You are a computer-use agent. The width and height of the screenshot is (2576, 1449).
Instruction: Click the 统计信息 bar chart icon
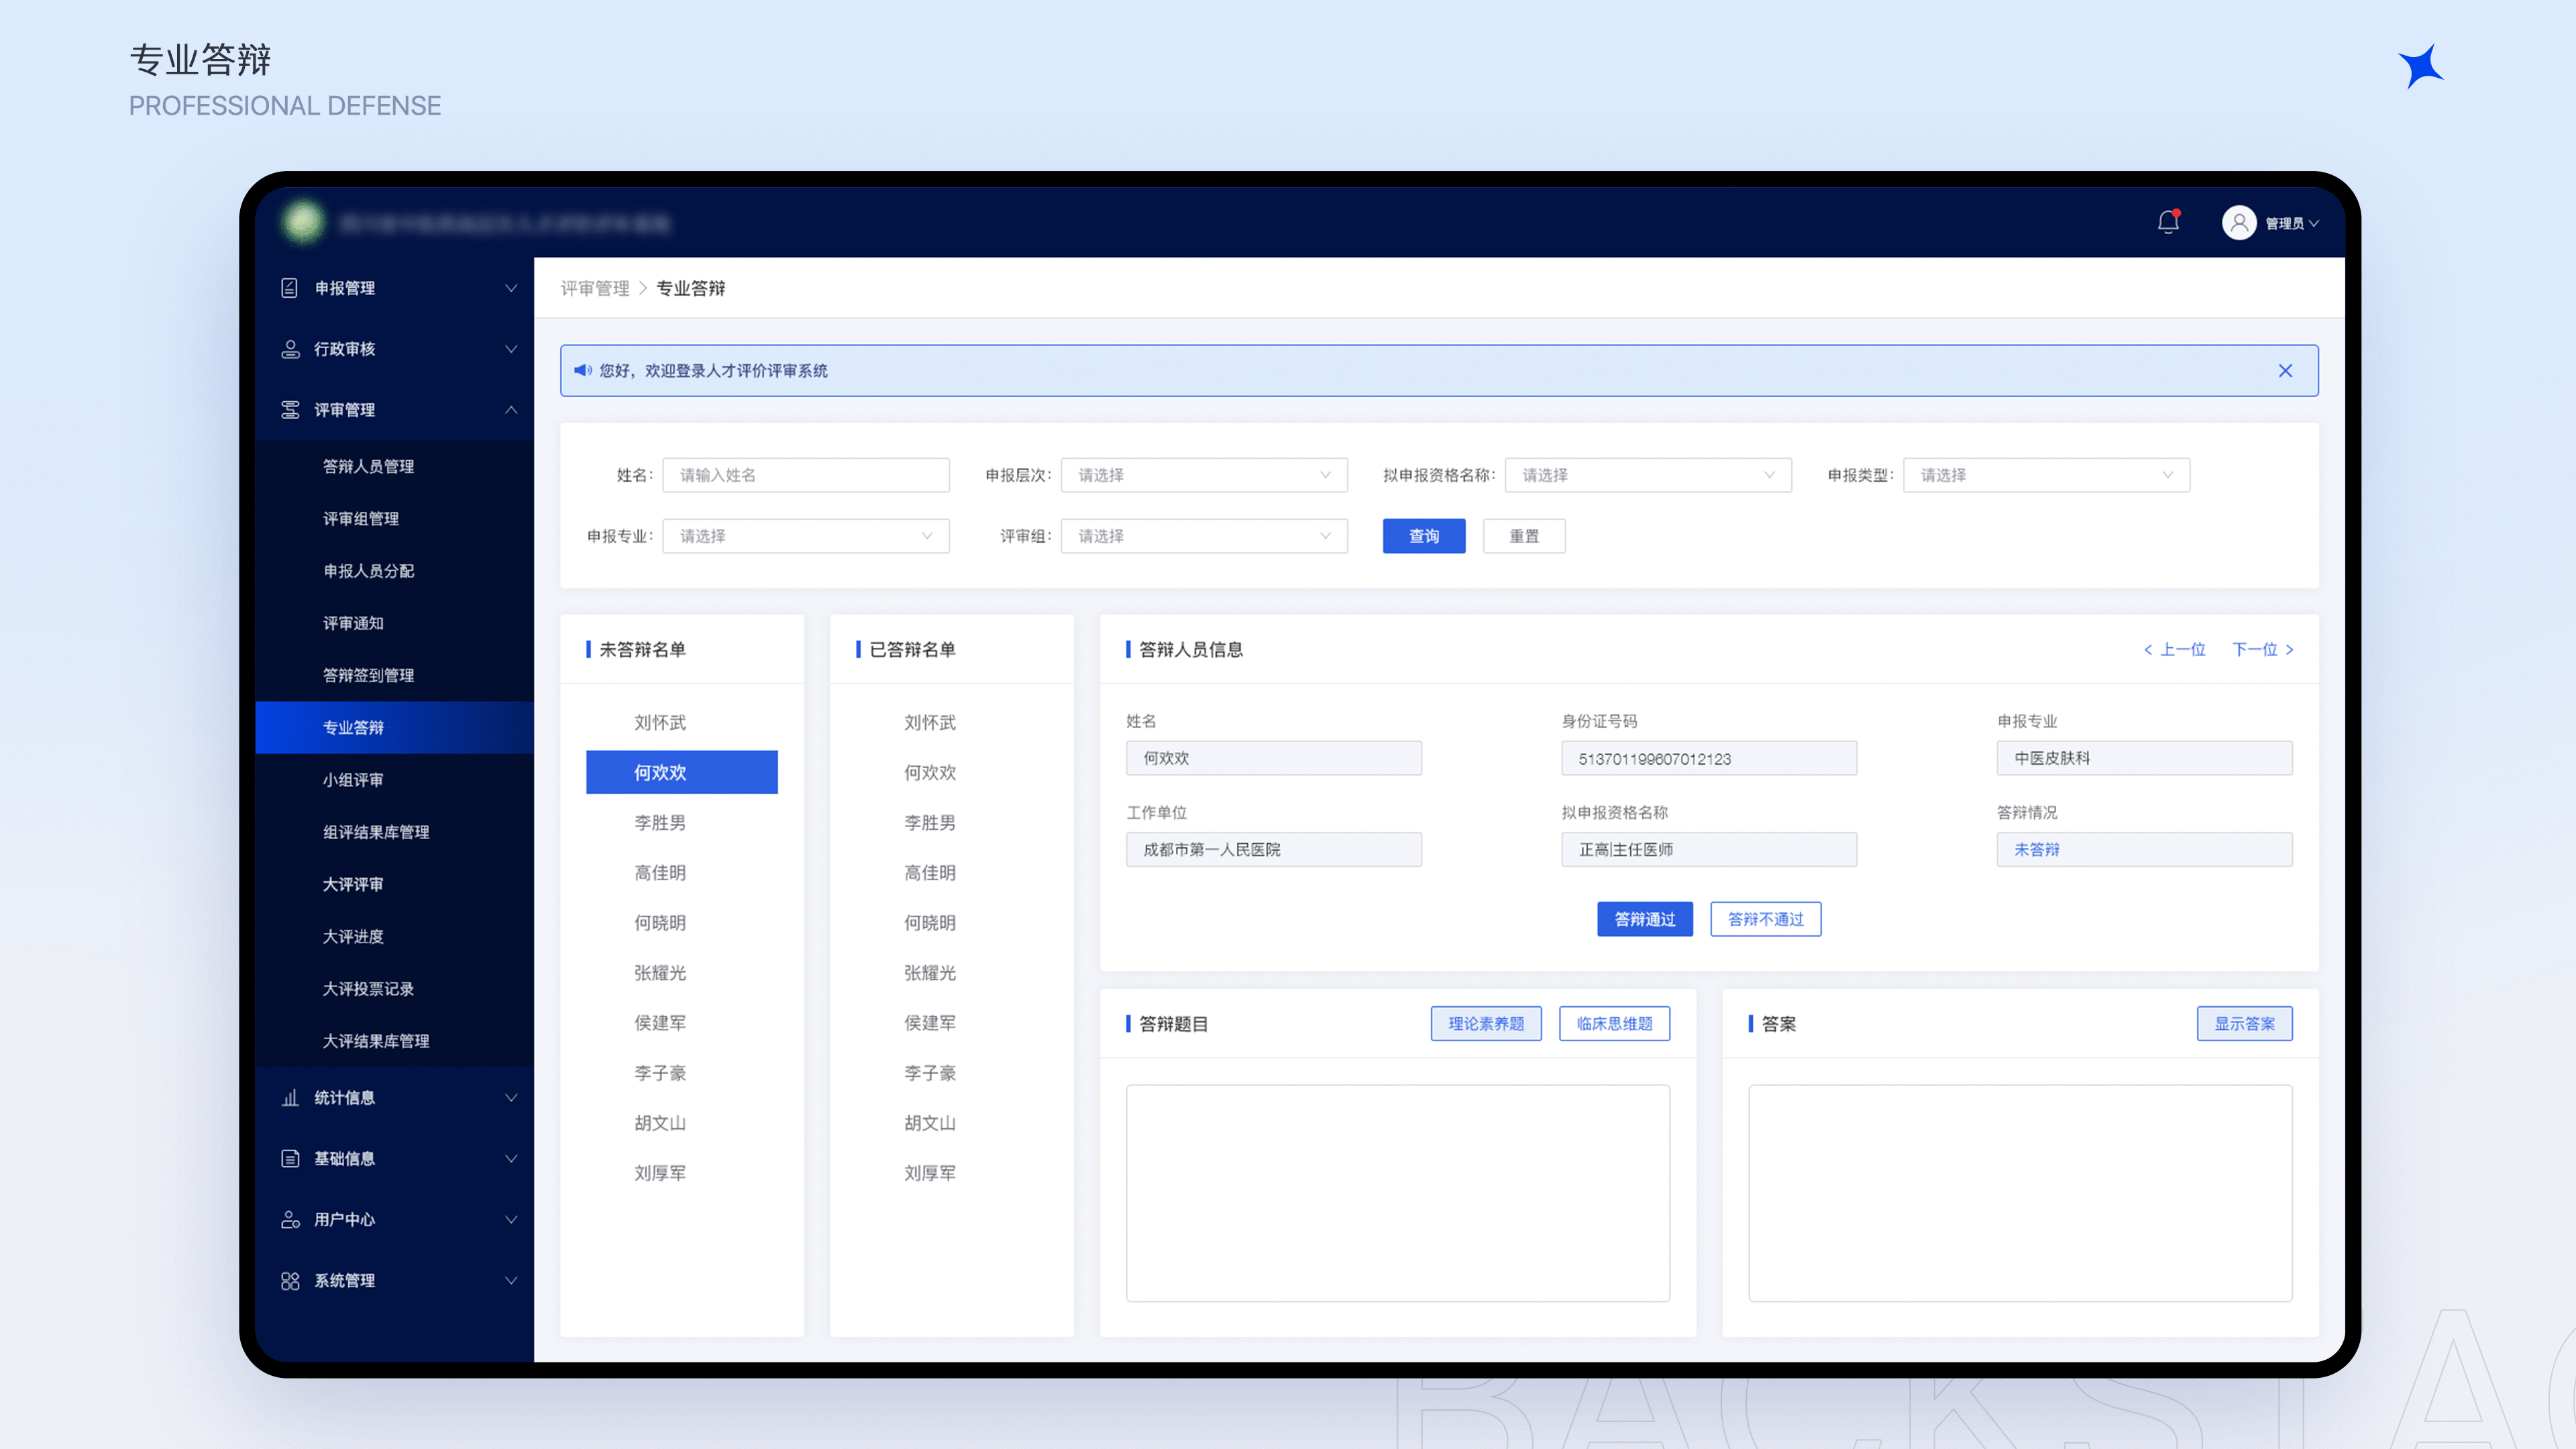290,1098
